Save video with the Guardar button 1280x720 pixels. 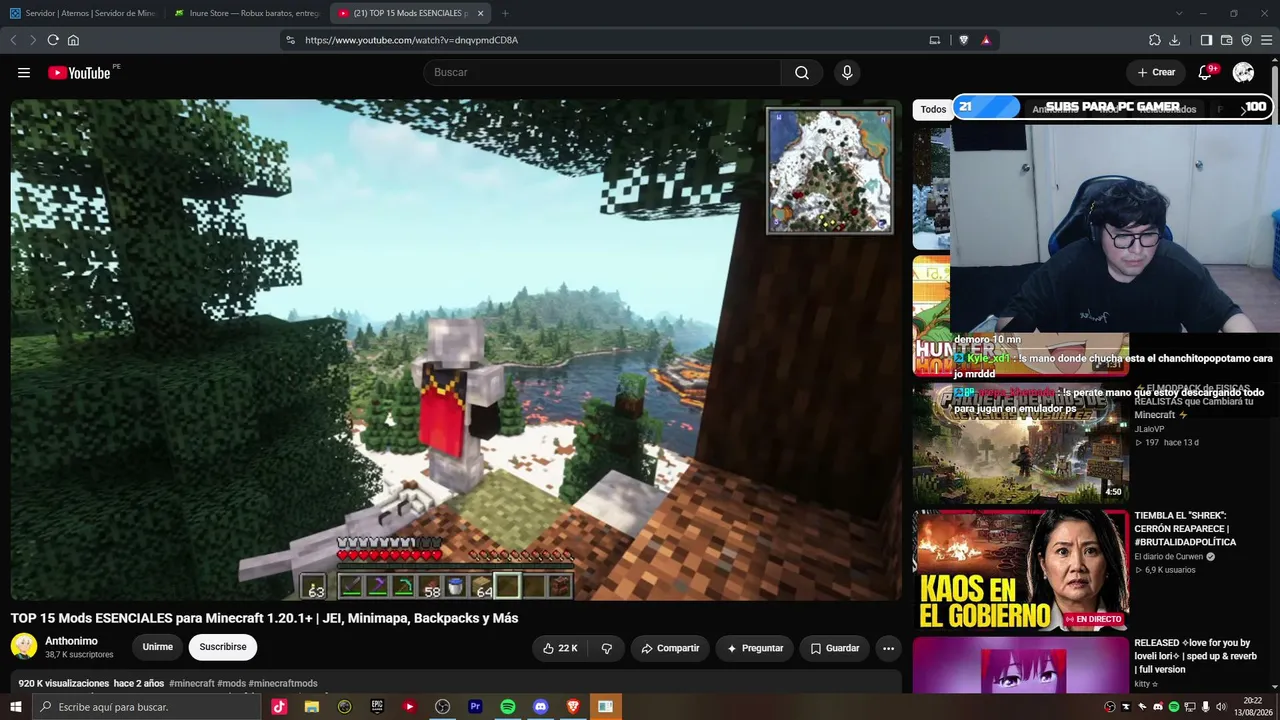(835, 648)
